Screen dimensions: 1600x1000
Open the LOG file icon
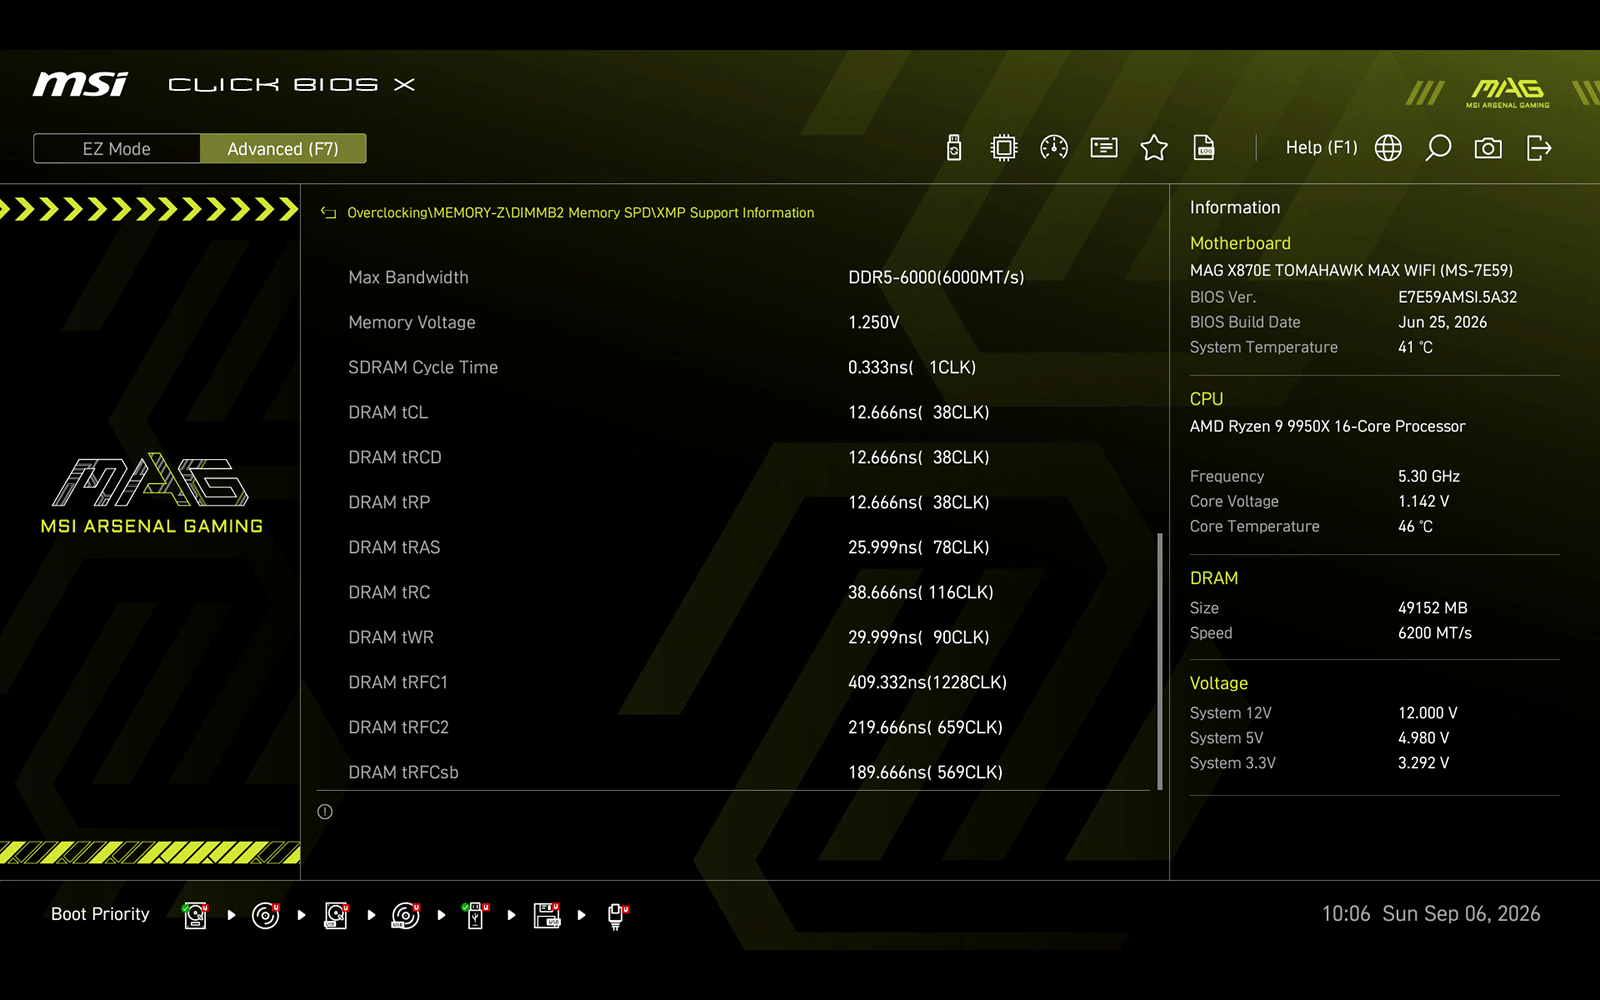[x=1204, y=148]
